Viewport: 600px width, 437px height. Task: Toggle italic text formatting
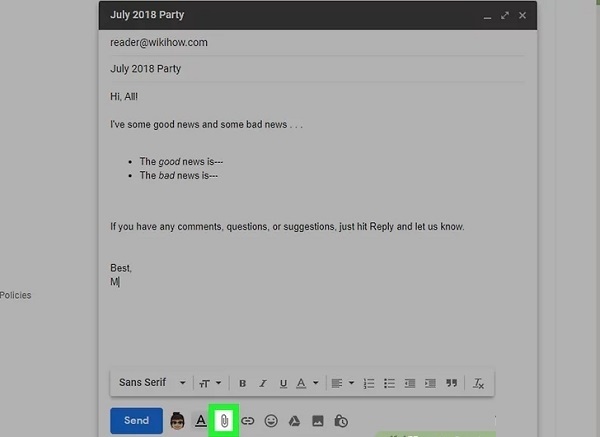click(263, 383)
